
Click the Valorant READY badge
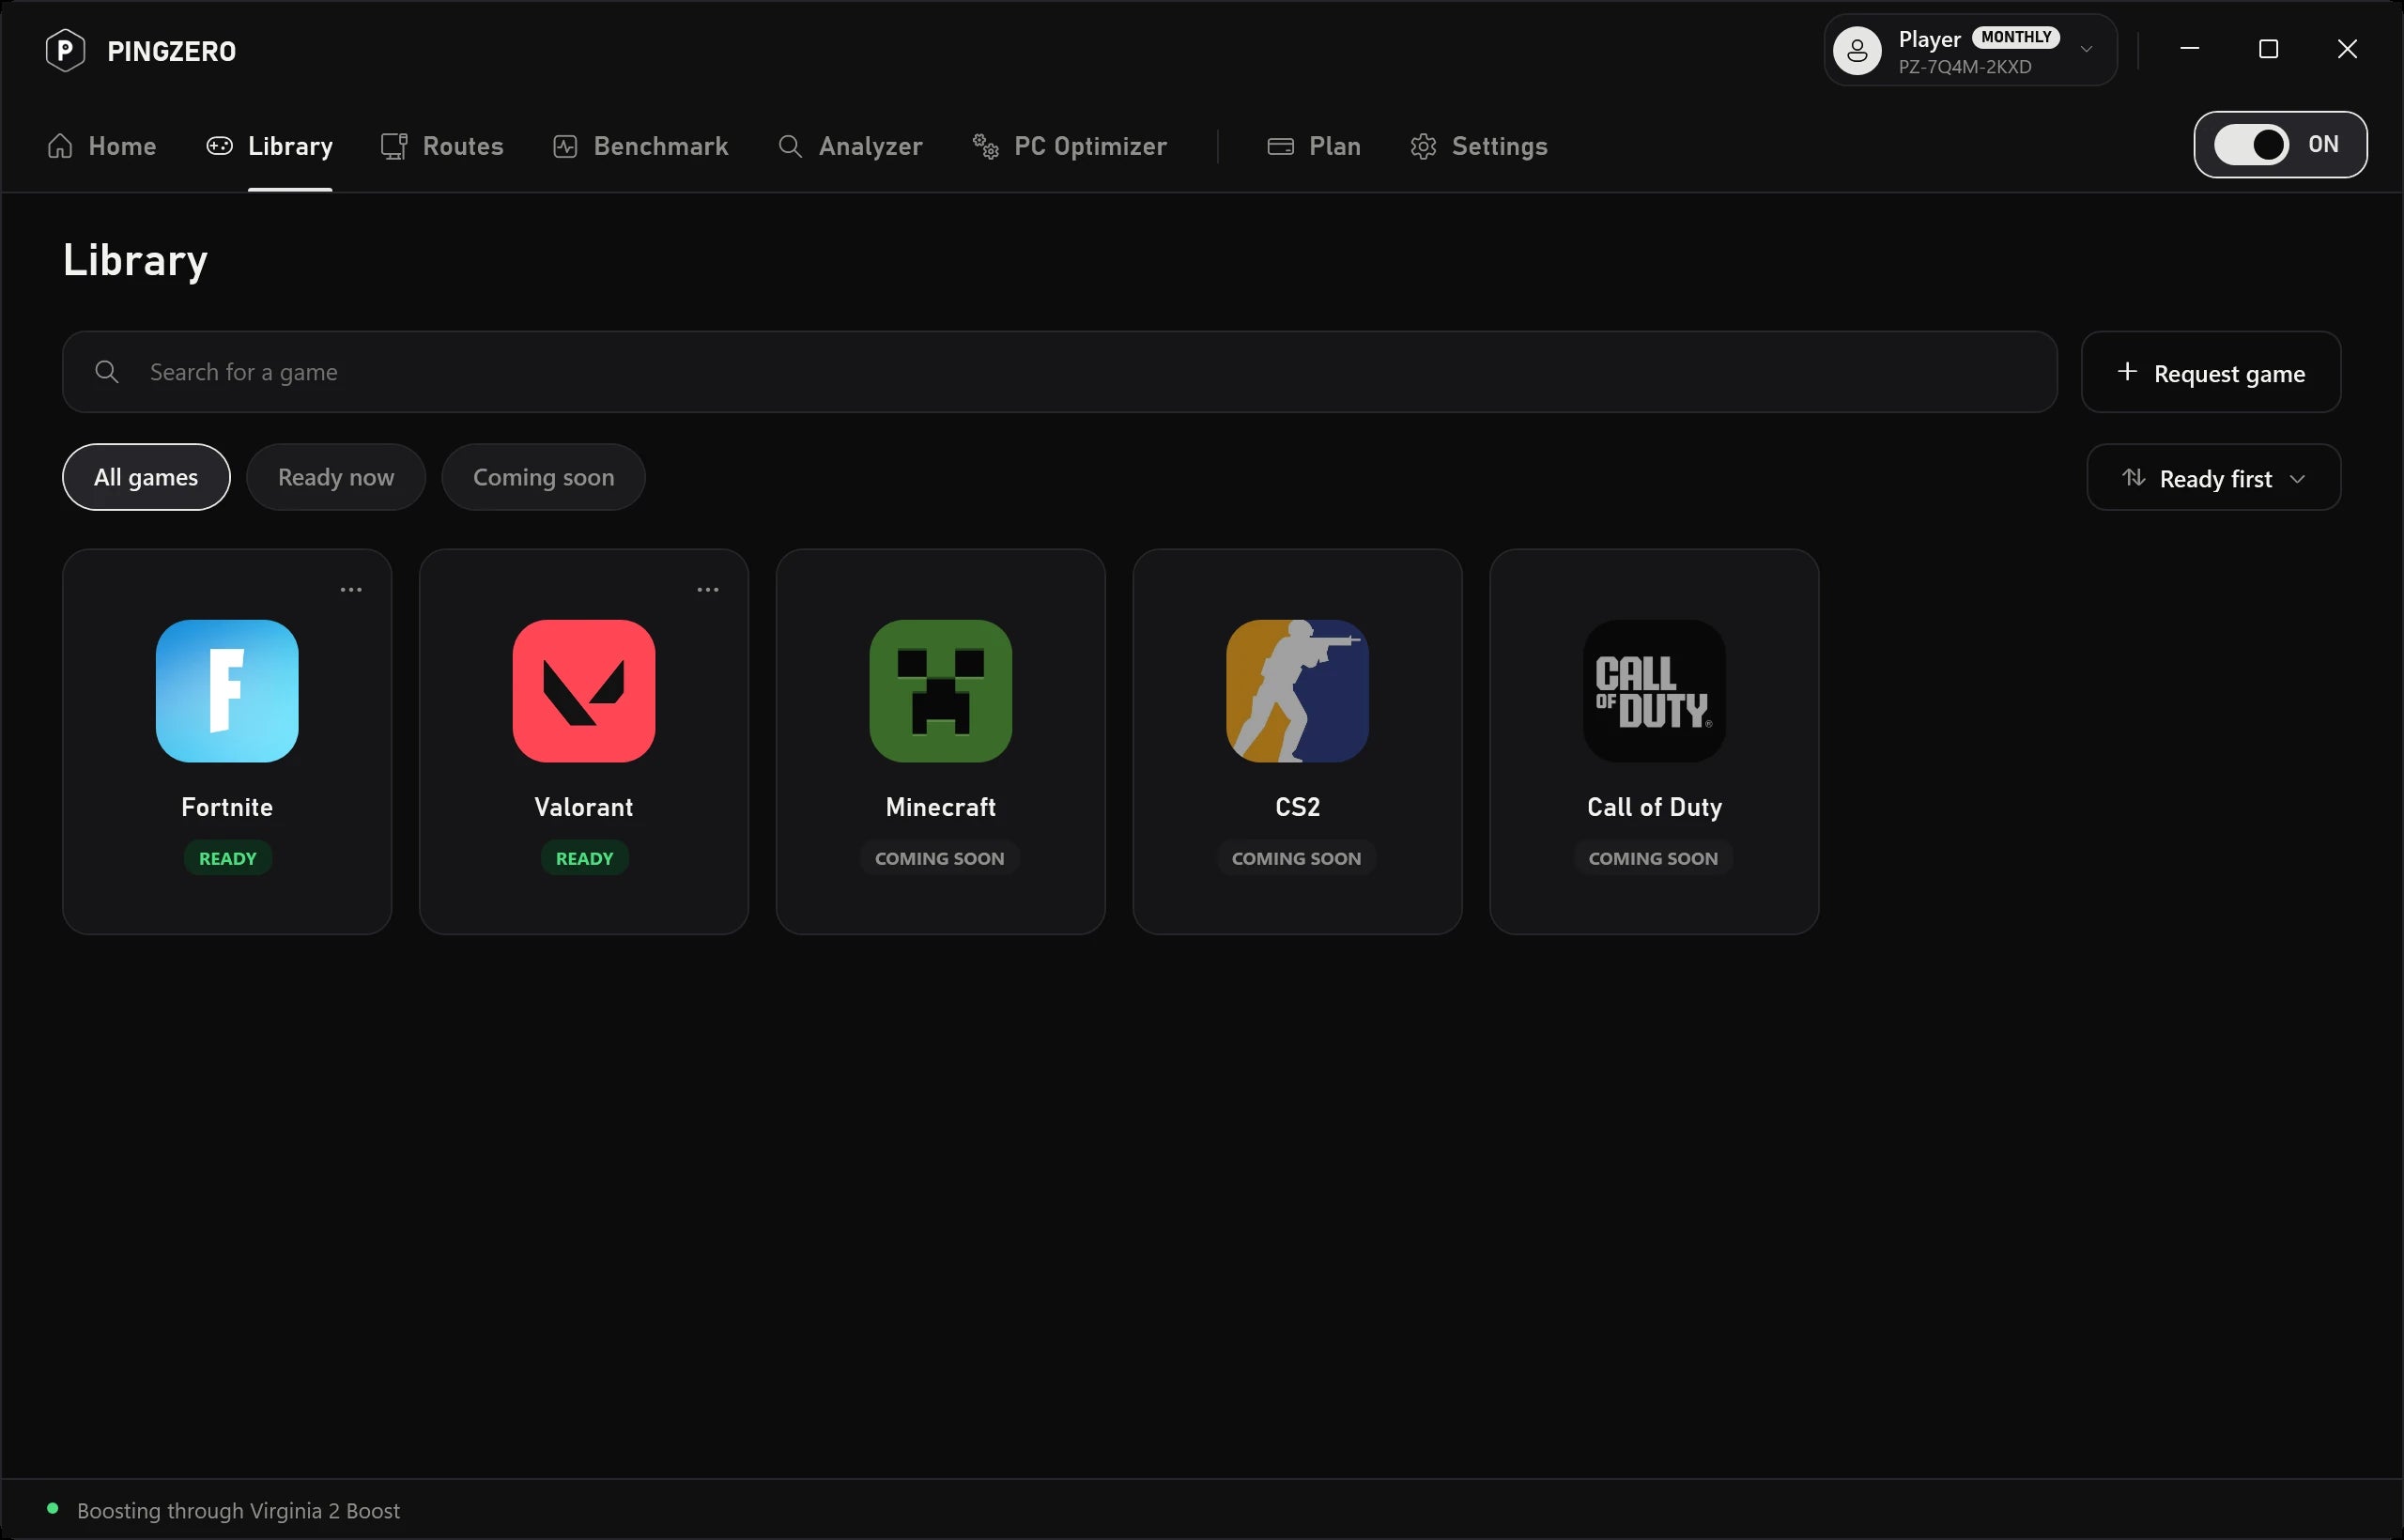584,858
